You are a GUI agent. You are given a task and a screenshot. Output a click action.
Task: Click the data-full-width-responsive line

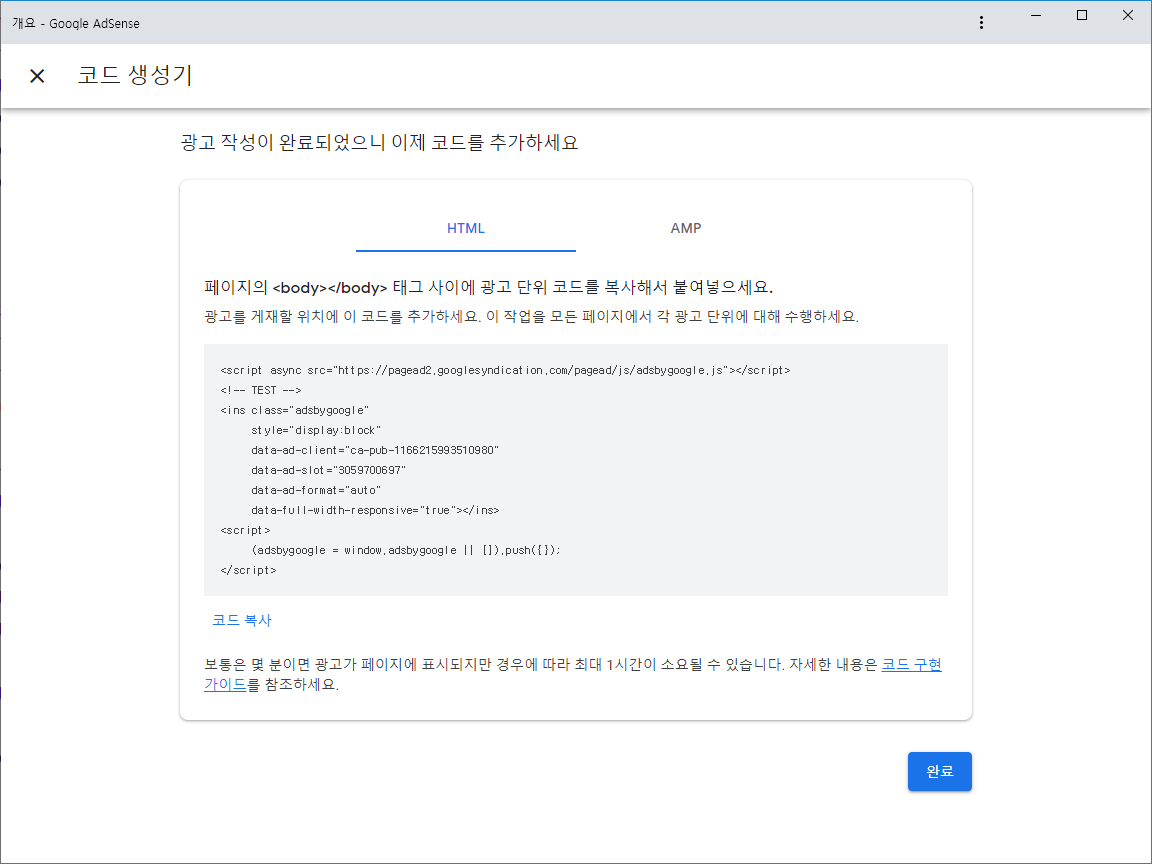tap(375, 510)
